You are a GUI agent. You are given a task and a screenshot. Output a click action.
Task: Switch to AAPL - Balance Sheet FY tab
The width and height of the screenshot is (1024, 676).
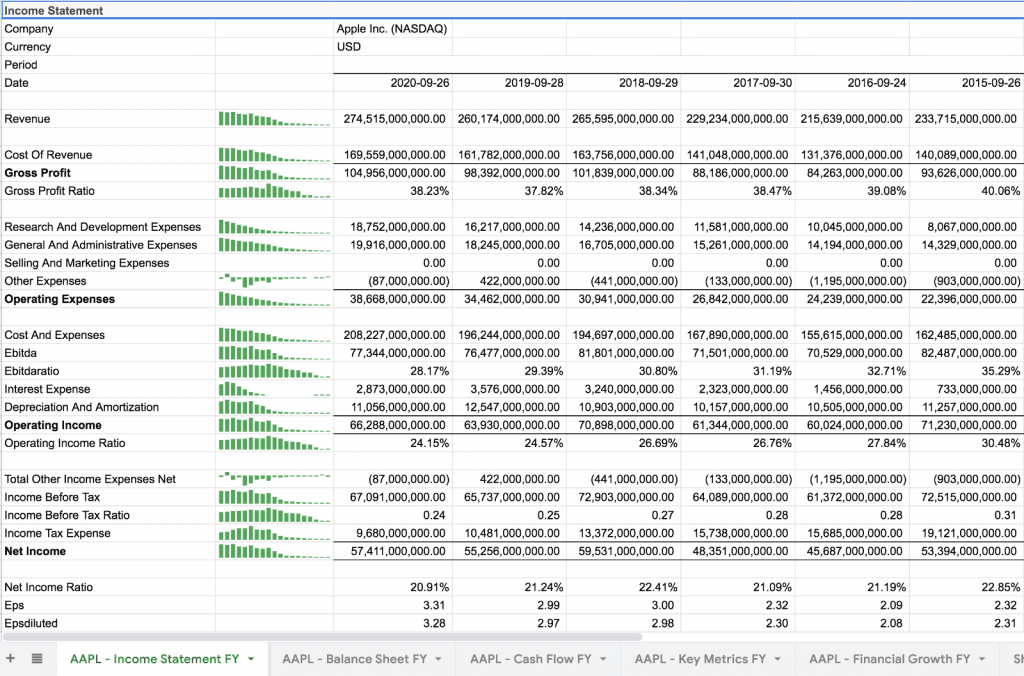[354, 659]
